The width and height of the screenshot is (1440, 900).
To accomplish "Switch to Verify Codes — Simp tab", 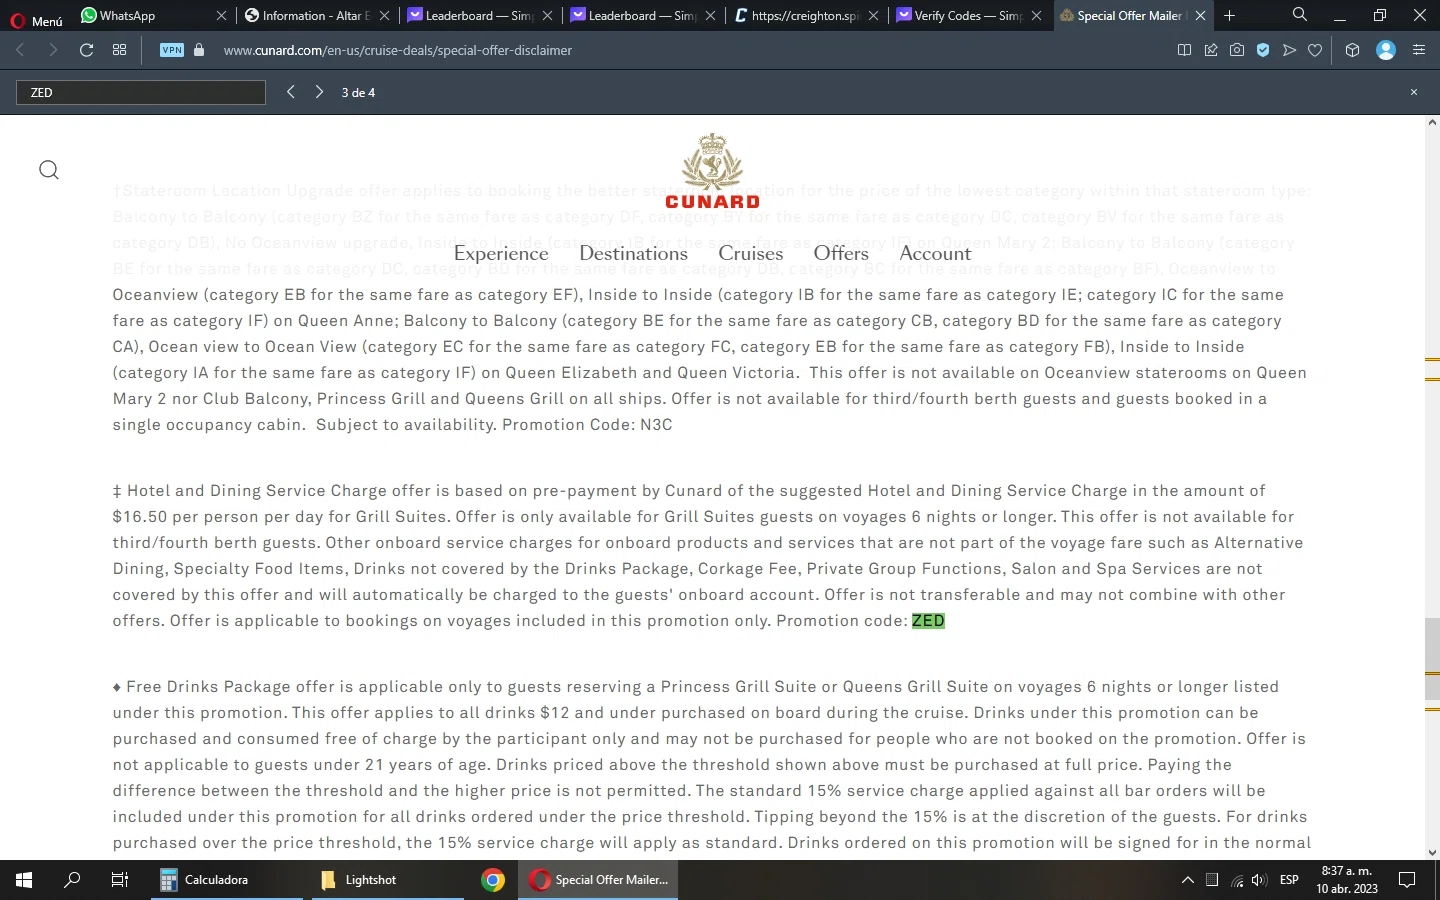I will 968,16.
